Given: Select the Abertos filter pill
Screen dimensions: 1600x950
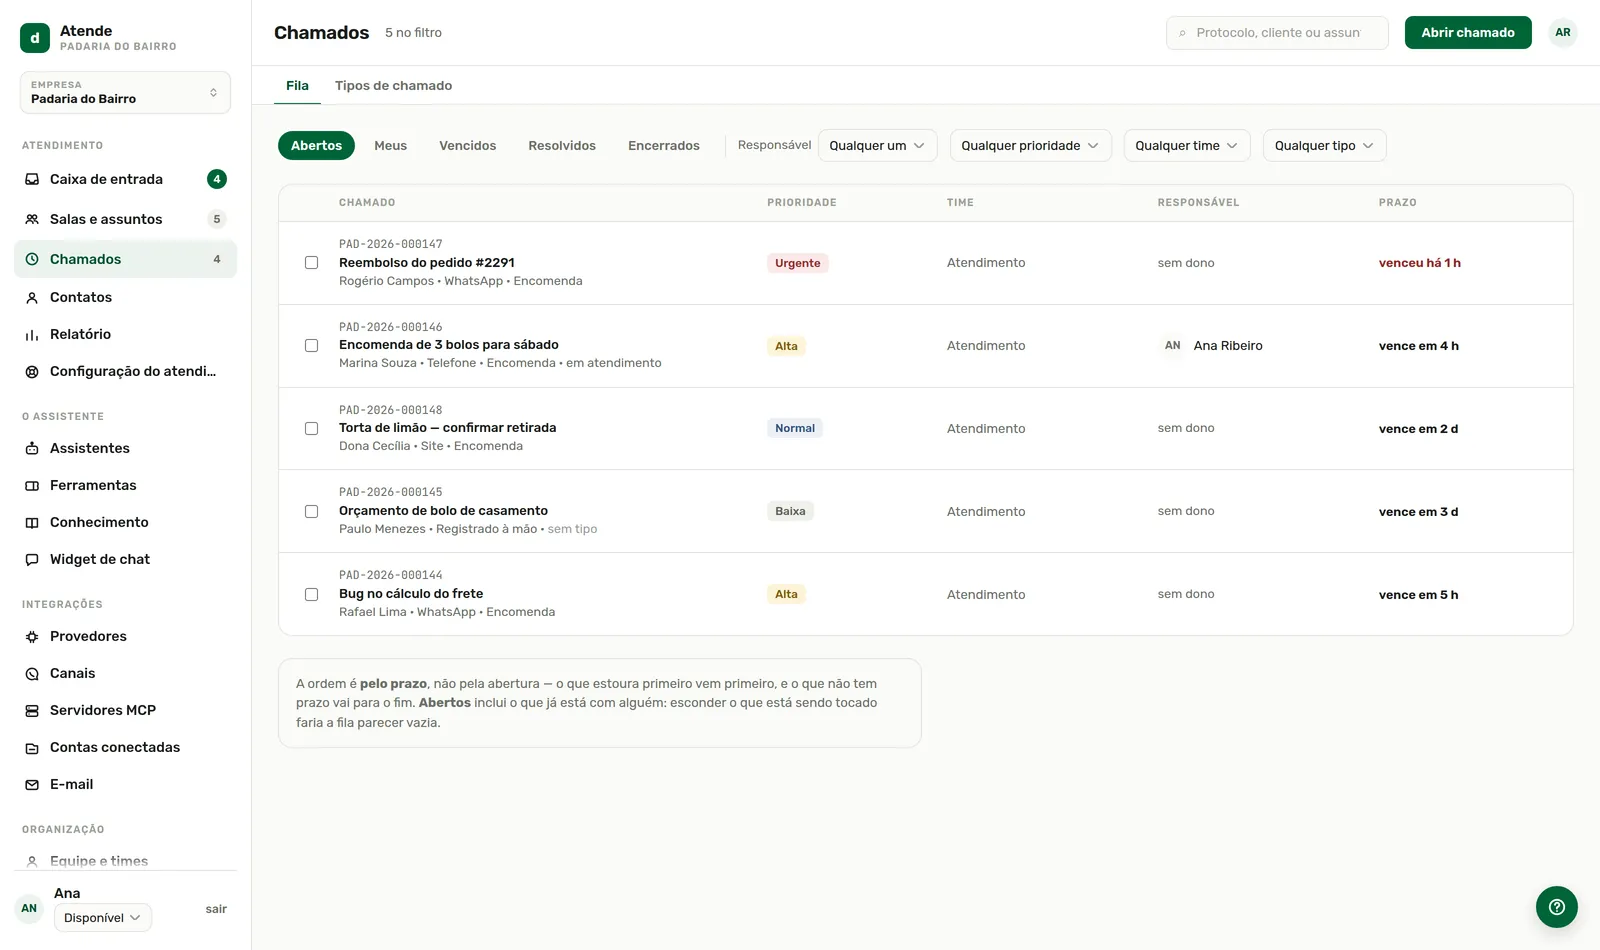Looking at the screenshot, I should click(x=316, y=146).
